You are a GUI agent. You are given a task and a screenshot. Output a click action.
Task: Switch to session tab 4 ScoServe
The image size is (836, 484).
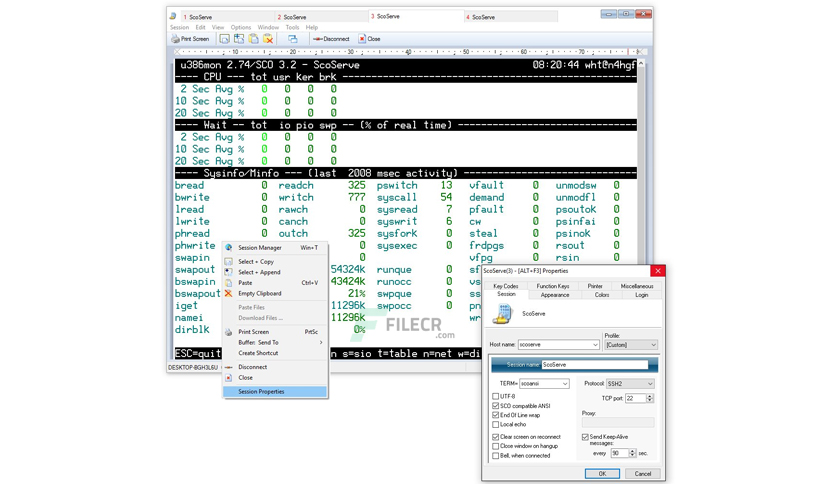(x=511, y=17)
